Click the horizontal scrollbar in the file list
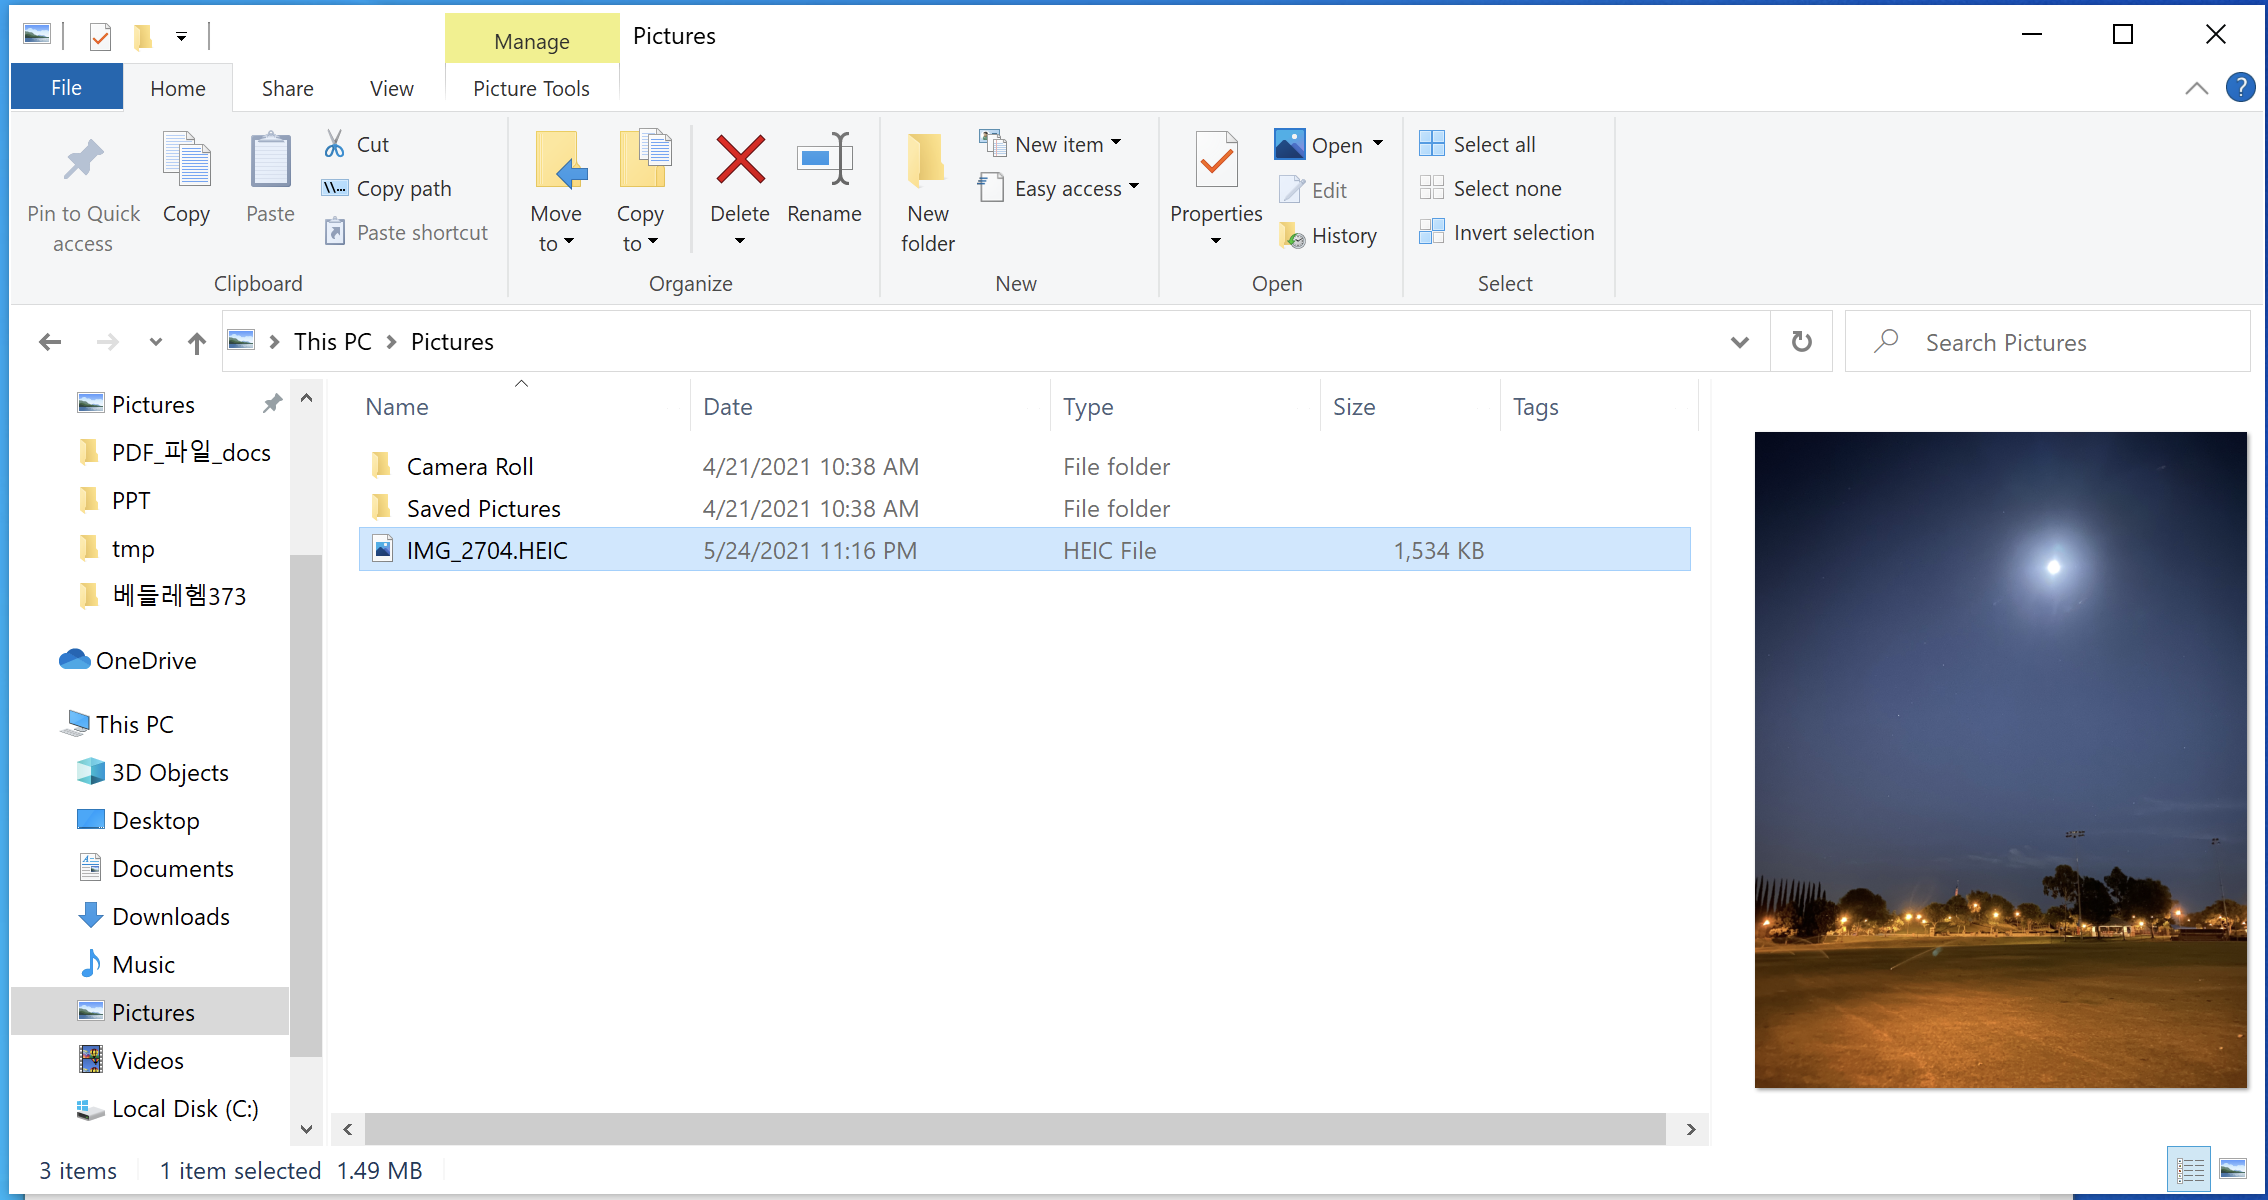Viewport: 2268px width, 1200px height. (x=1014, y=1129)
